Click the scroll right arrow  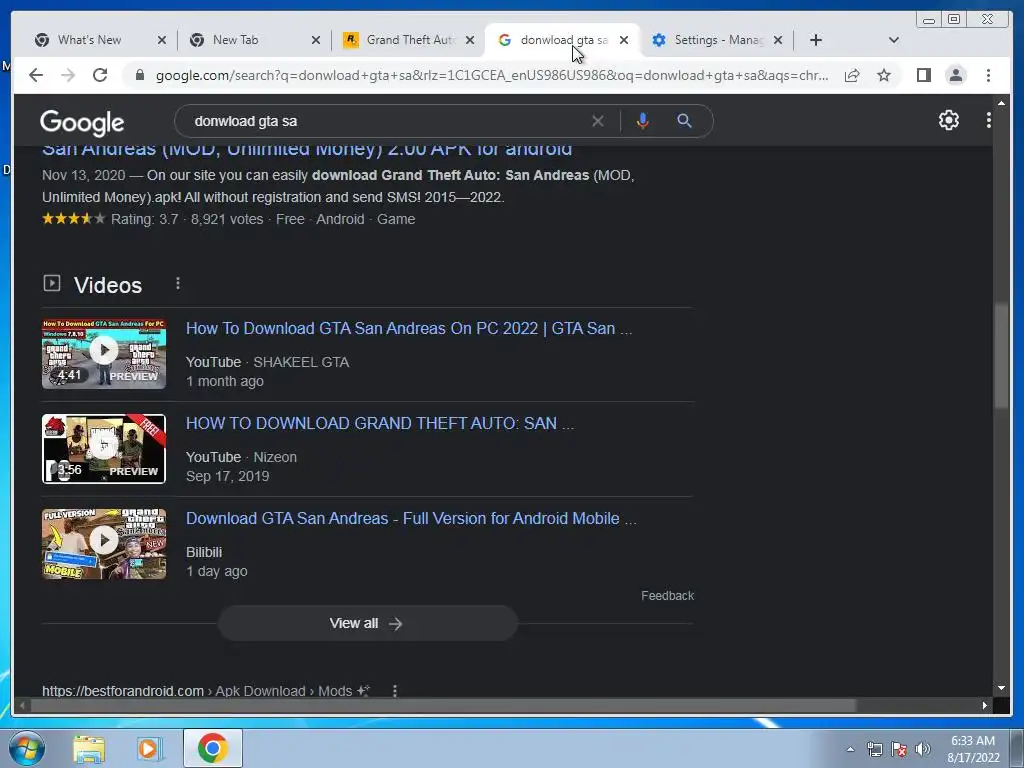coord(985,705)
